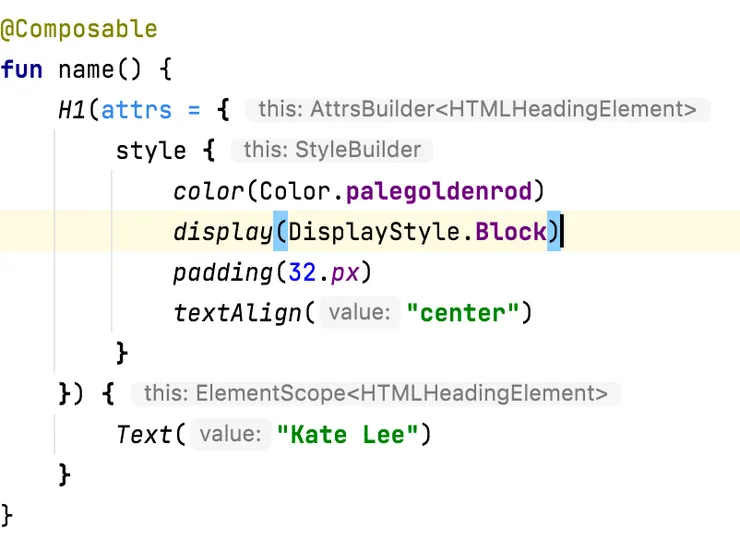Click the ElementScope<HTMLHeadingElement> inlay hint
The width and height of the screenshot is (740, 543).
376,393
